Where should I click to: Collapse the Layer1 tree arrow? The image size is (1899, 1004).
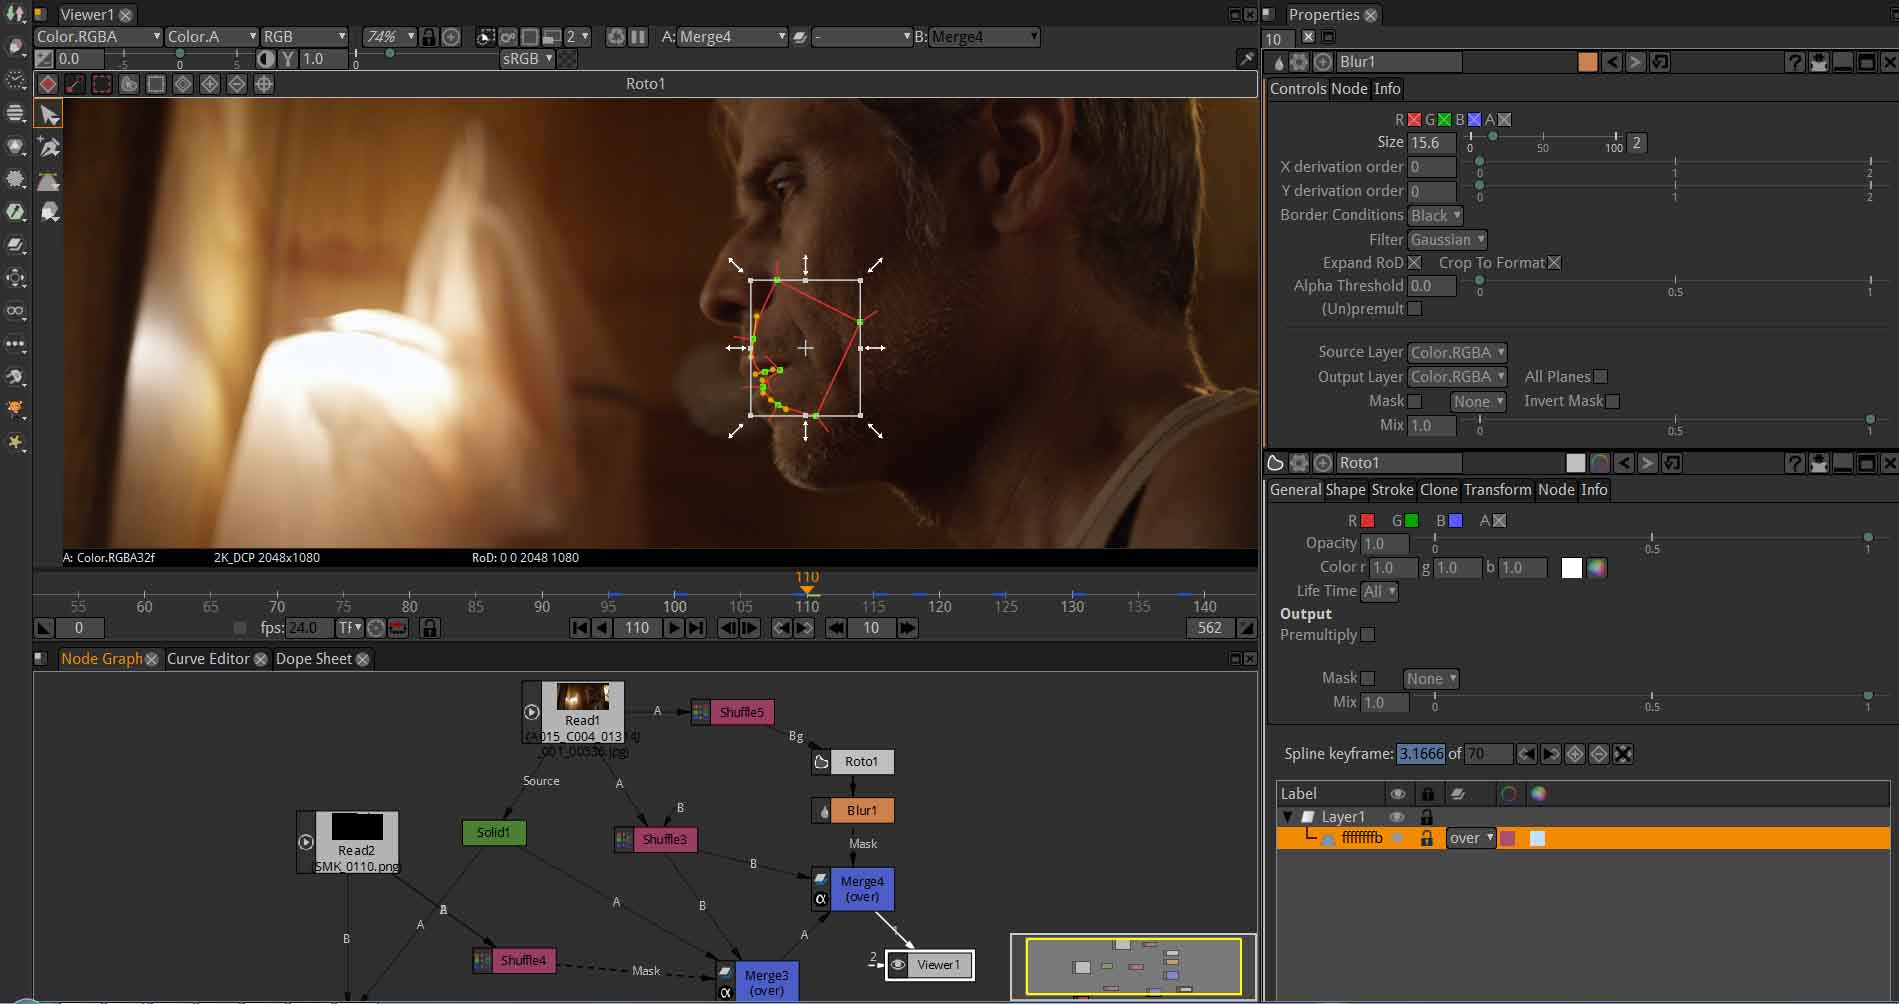(1288, 817)
